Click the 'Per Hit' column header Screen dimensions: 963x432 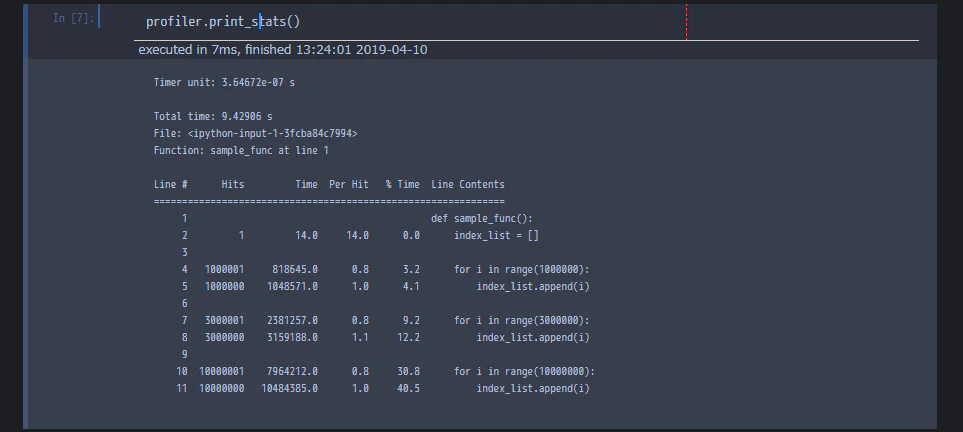coord(349,184)
